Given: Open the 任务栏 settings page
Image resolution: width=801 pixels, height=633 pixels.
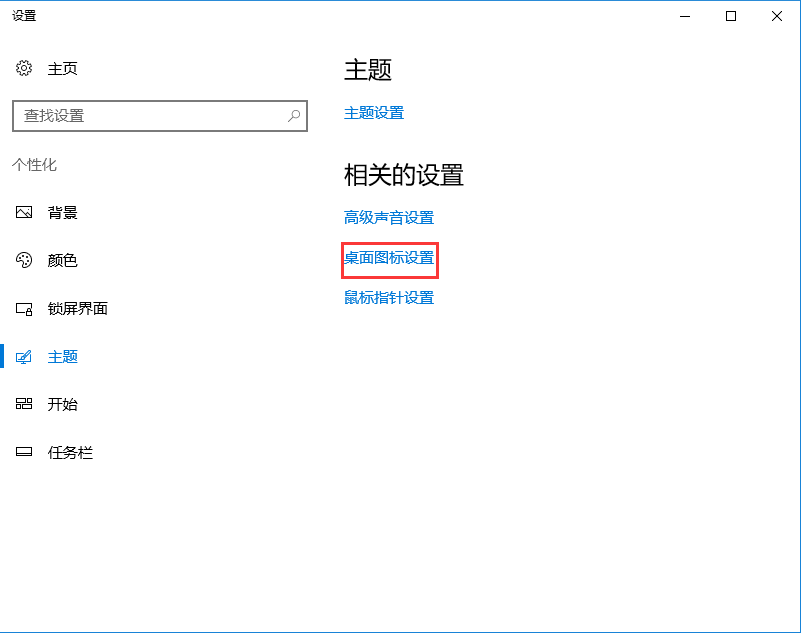Looking at the screenshot, I should [70, 453].
